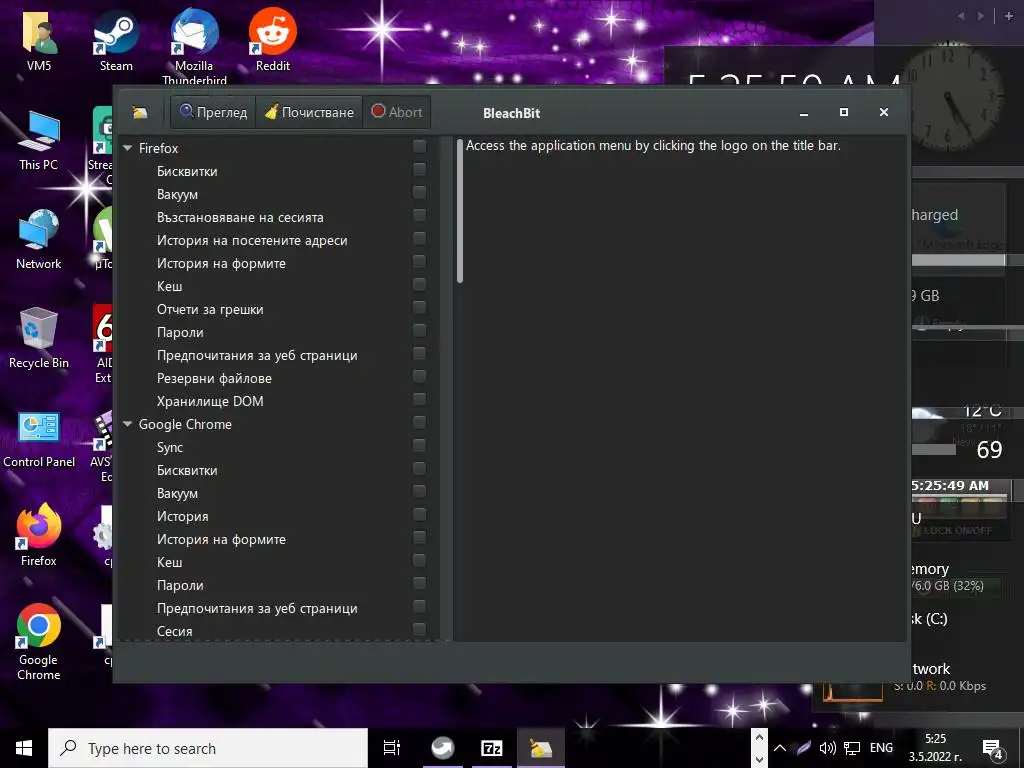This screenshot has width=1024, height=768.
Task: Check Firefox Вакуум checkbox
Action: click(419, 193)
